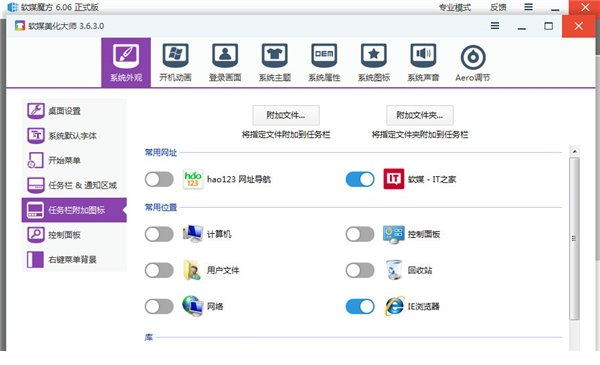Switch off the IE浏览器 toggle
The height and width of the screenshot is (365, 600).
click(x=360, y=306)
